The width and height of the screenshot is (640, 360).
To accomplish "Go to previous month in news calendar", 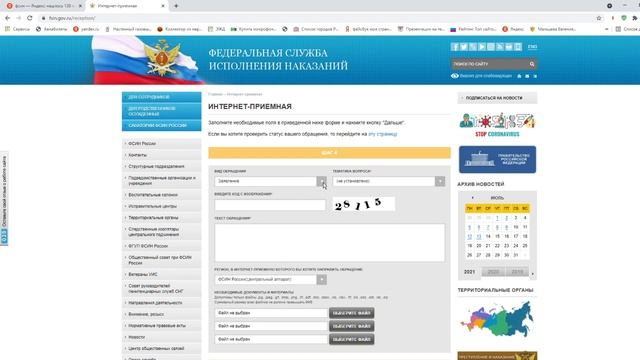I will click(x=473, y=198).
